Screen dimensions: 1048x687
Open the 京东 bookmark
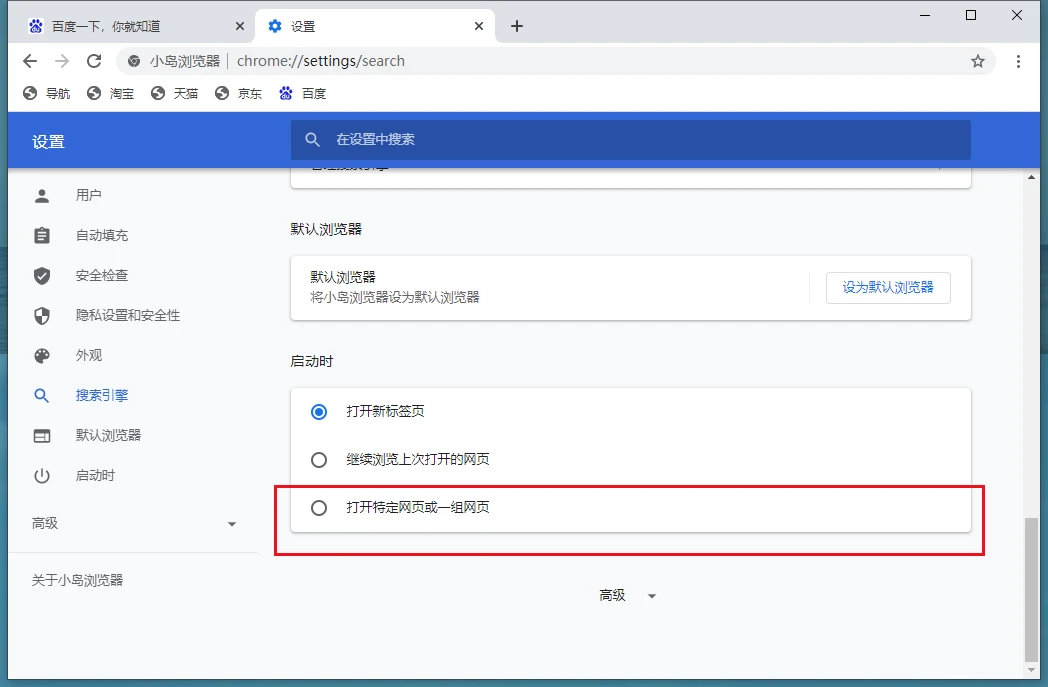coord(239,94)
